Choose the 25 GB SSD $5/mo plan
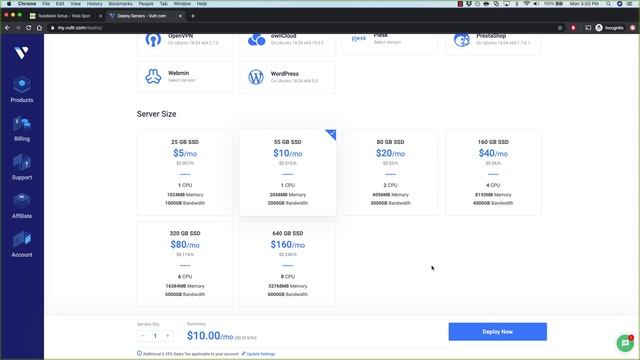This screenshot has width=640, height=360. pyautogui.click(x=185, y=172)
